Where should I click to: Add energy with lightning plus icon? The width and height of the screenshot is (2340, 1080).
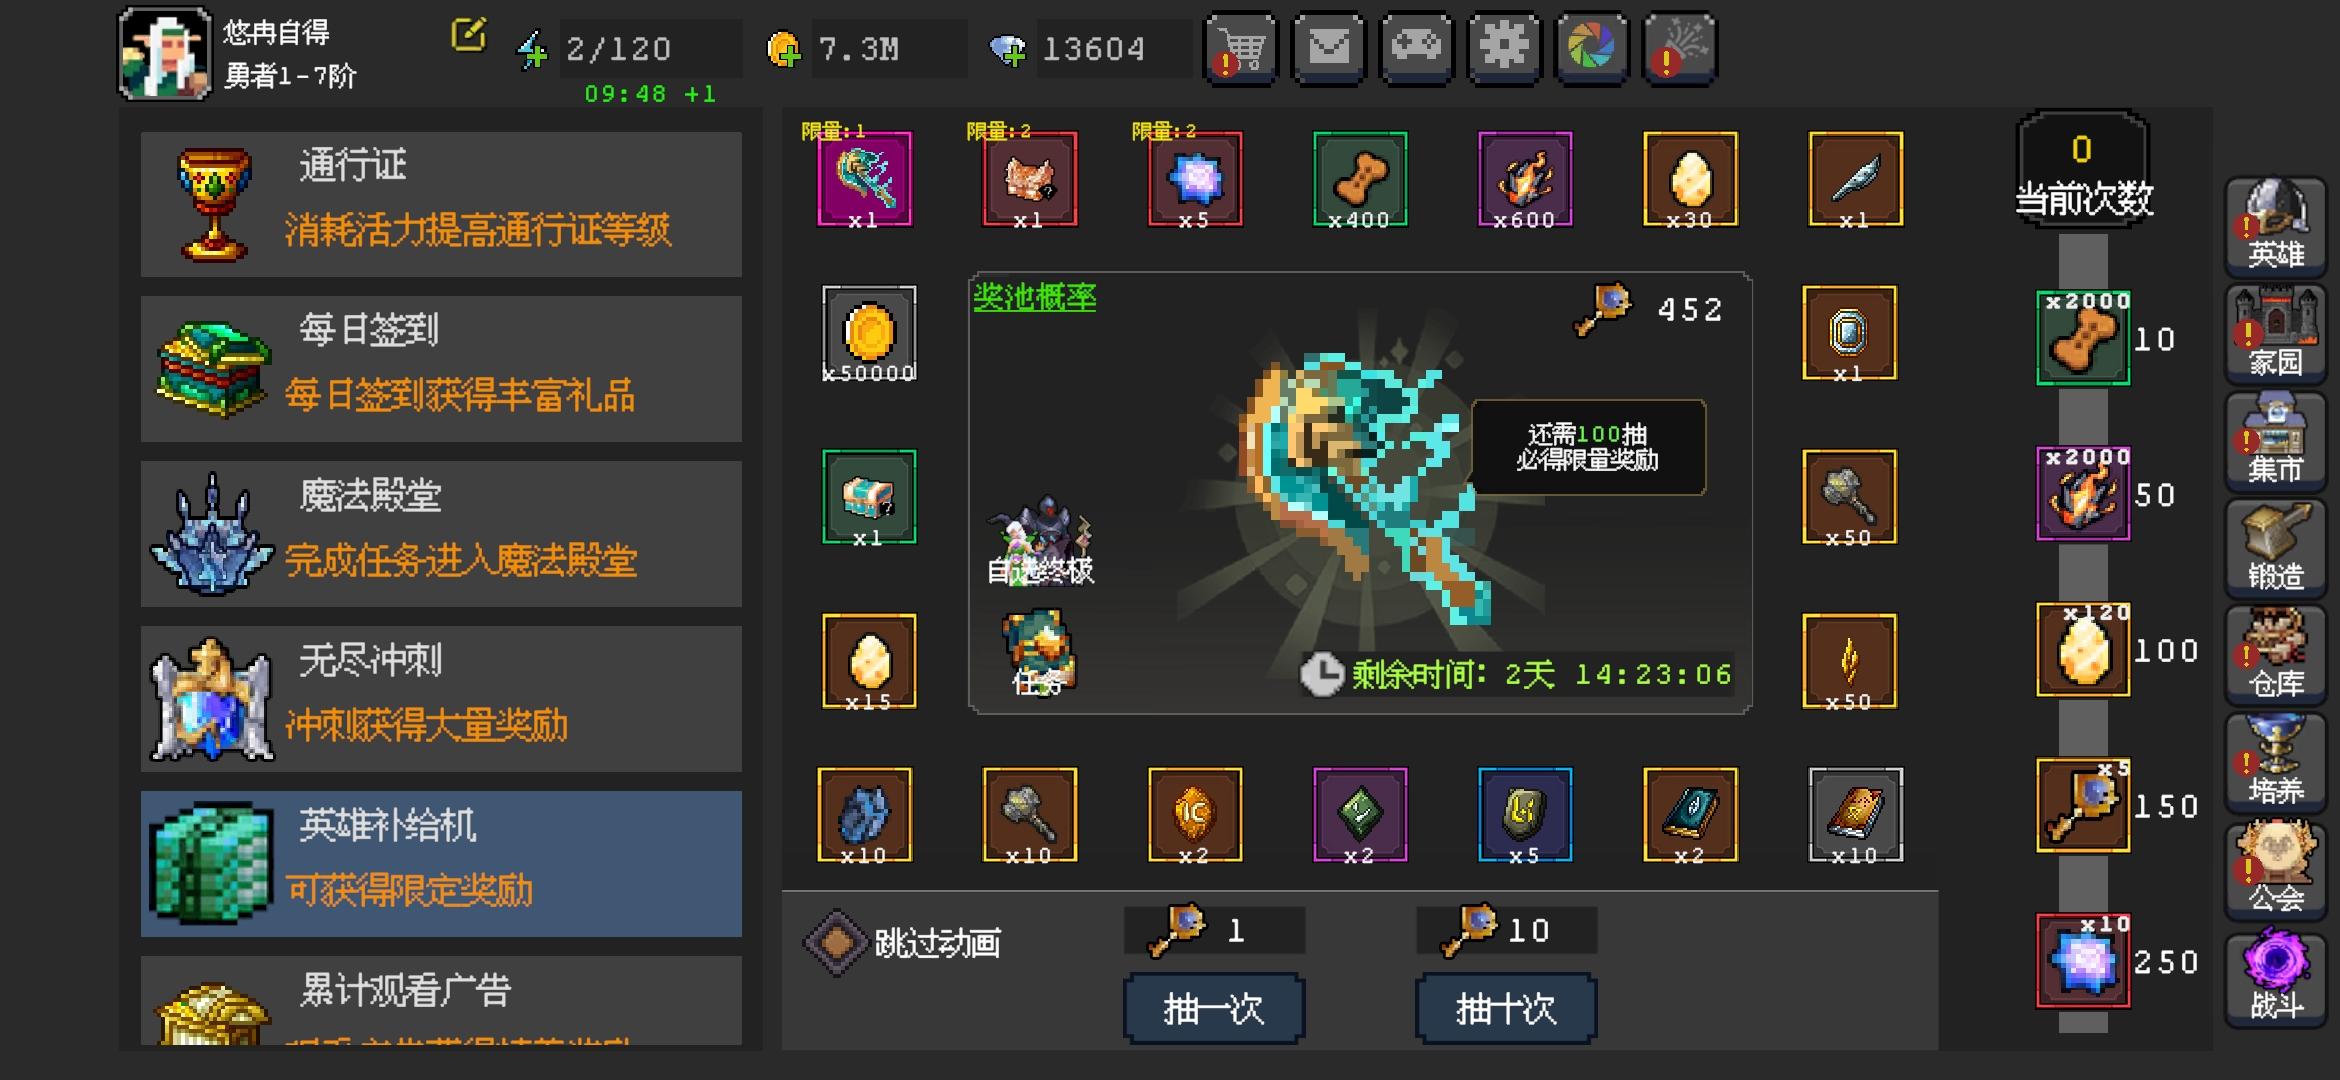click(531, 50)
